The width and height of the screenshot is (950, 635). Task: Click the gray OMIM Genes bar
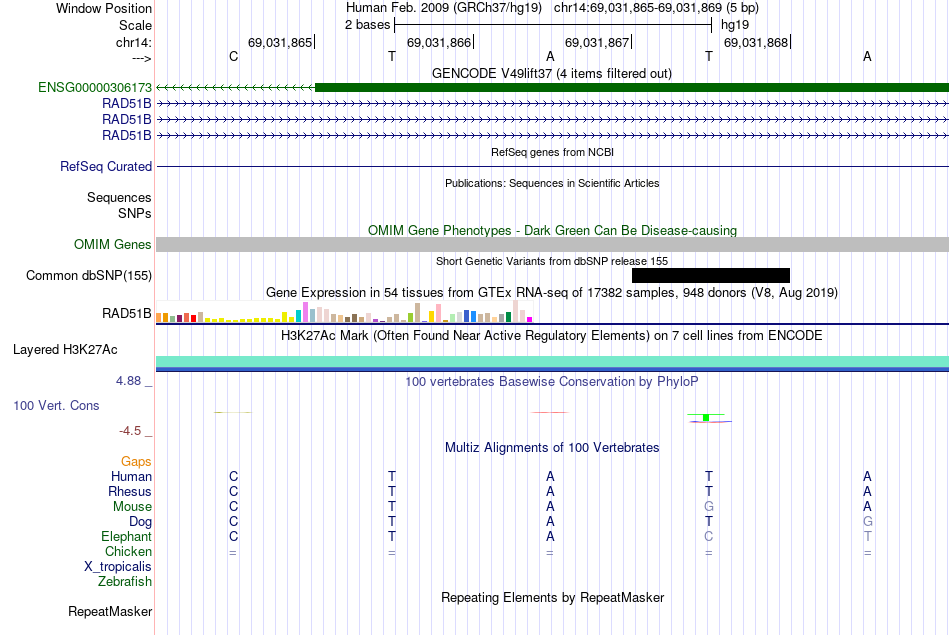click(x=552, y=244)
